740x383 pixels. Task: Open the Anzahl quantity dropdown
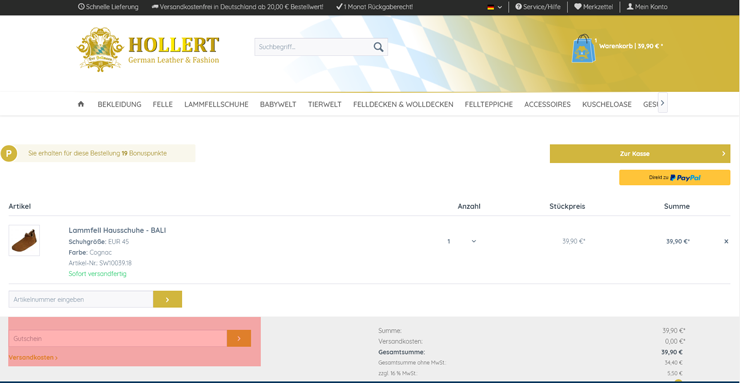pyautogui.click(x=462, y=241)
